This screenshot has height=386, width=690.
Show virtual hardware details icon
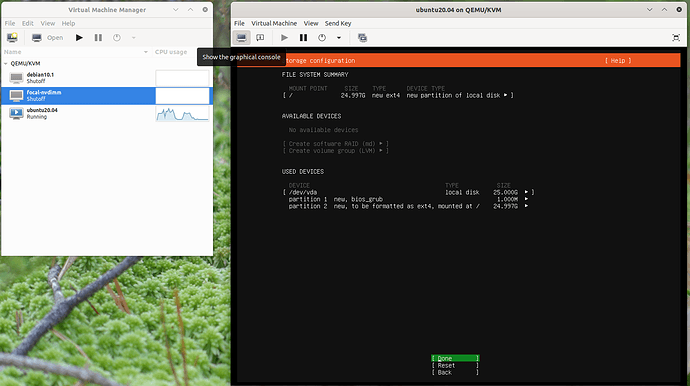tap(260, 37)
